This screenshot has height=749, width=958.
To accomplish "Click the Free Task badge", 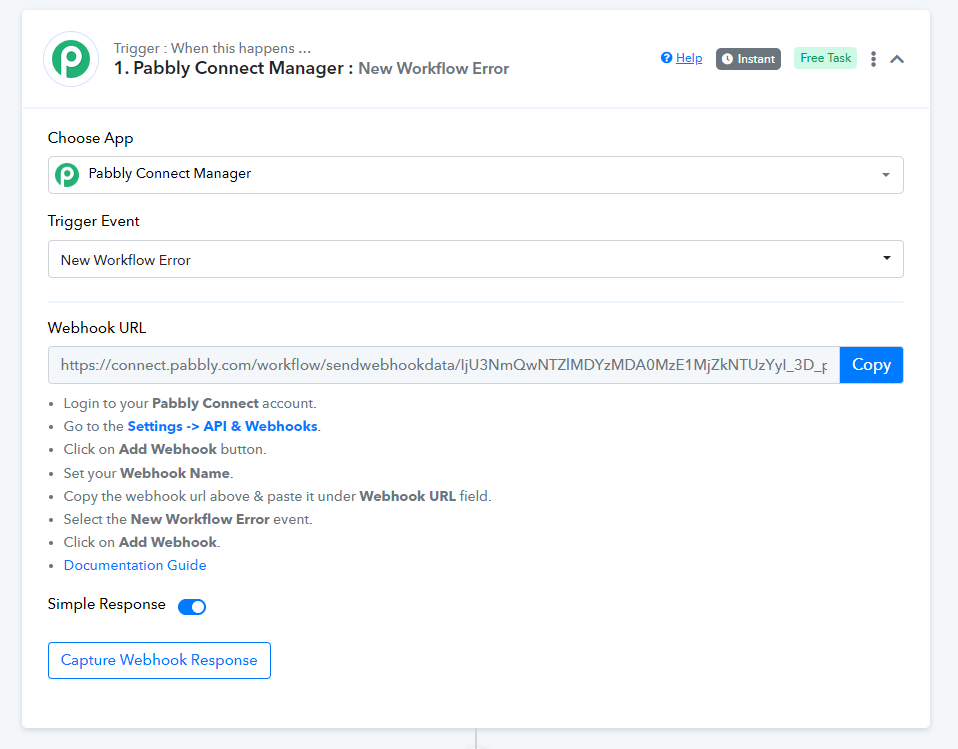I will point(825,58).
